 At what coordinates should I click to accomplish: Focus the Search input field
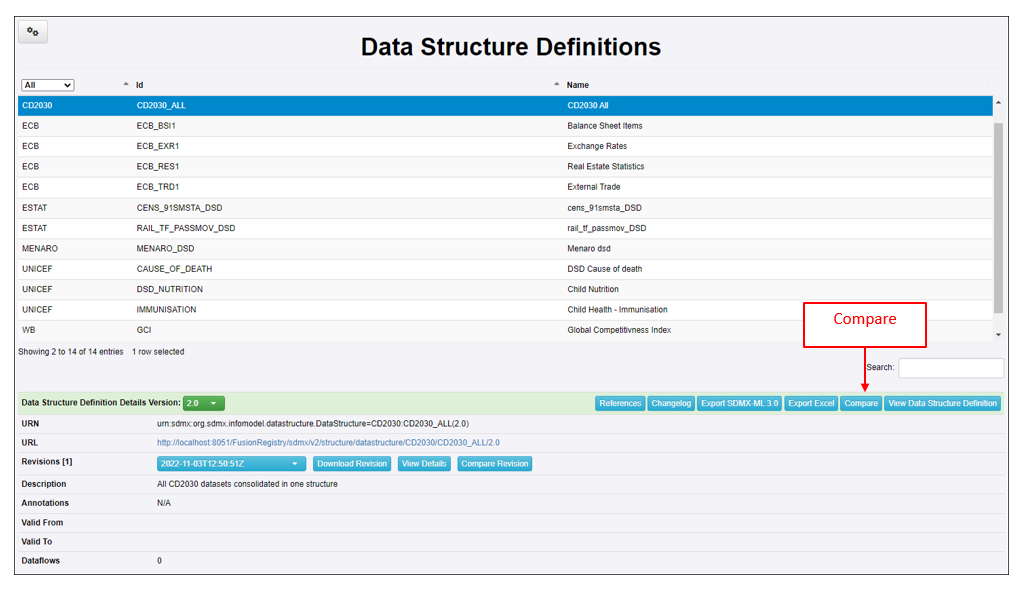(x=950, y=368)
